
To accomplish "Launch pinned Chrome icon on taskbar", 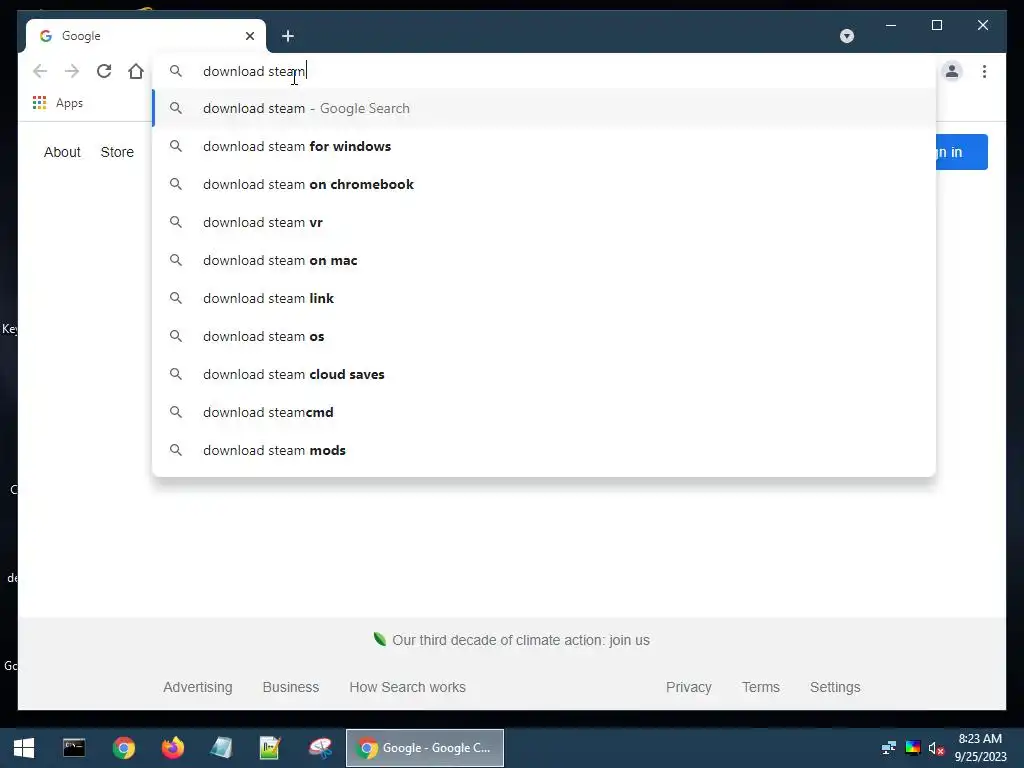I will pos(123,748).
